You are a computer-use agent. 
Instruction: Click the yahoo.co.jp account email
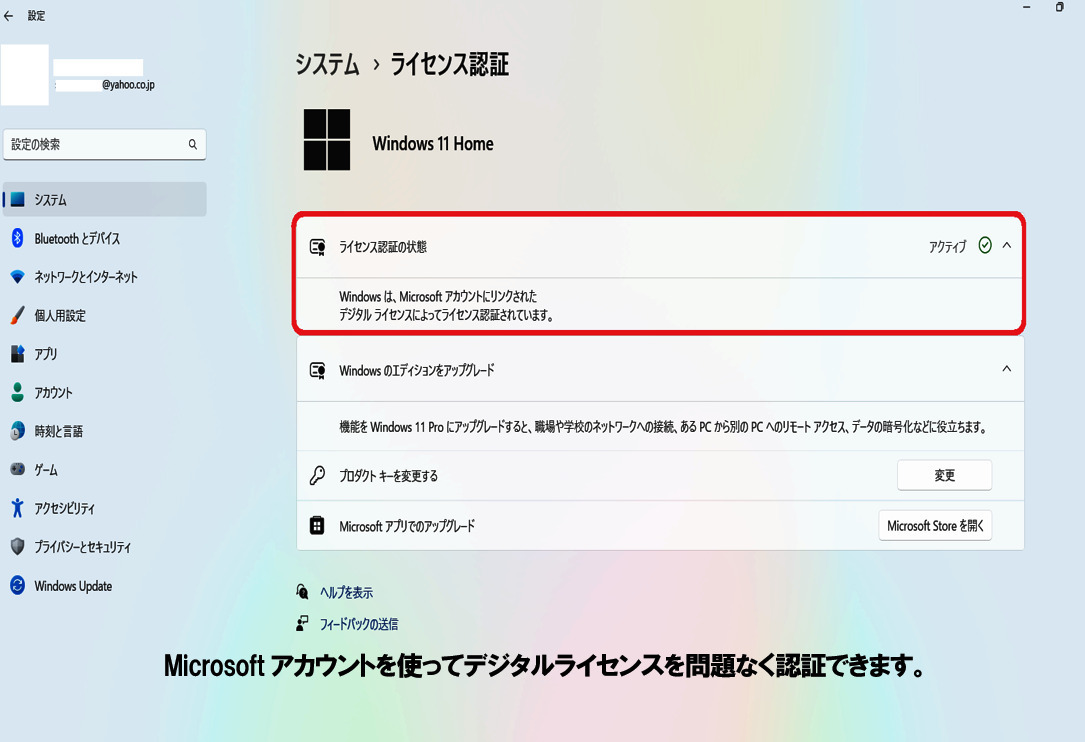[105, 84]
